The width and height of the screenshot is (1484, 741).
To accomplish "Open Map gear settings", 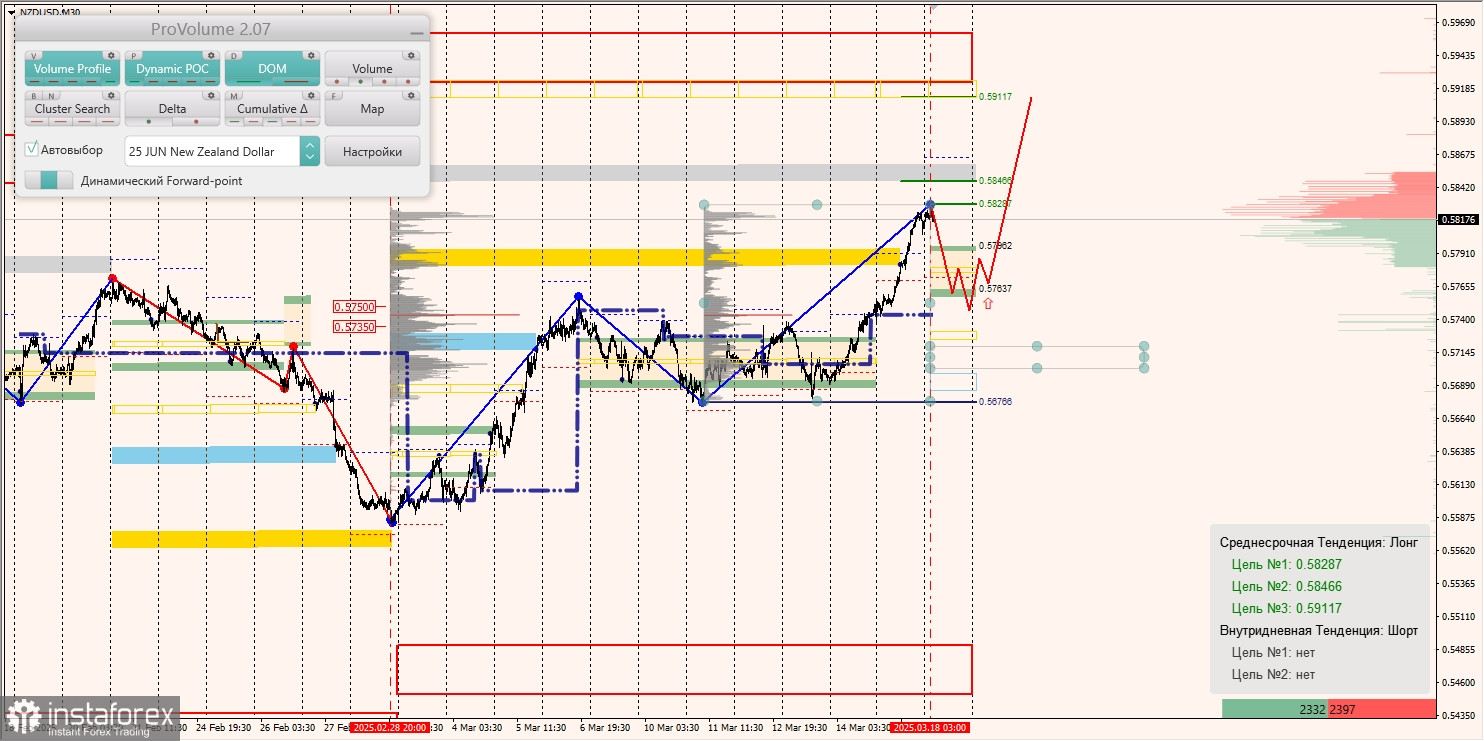I will point(411,96).
